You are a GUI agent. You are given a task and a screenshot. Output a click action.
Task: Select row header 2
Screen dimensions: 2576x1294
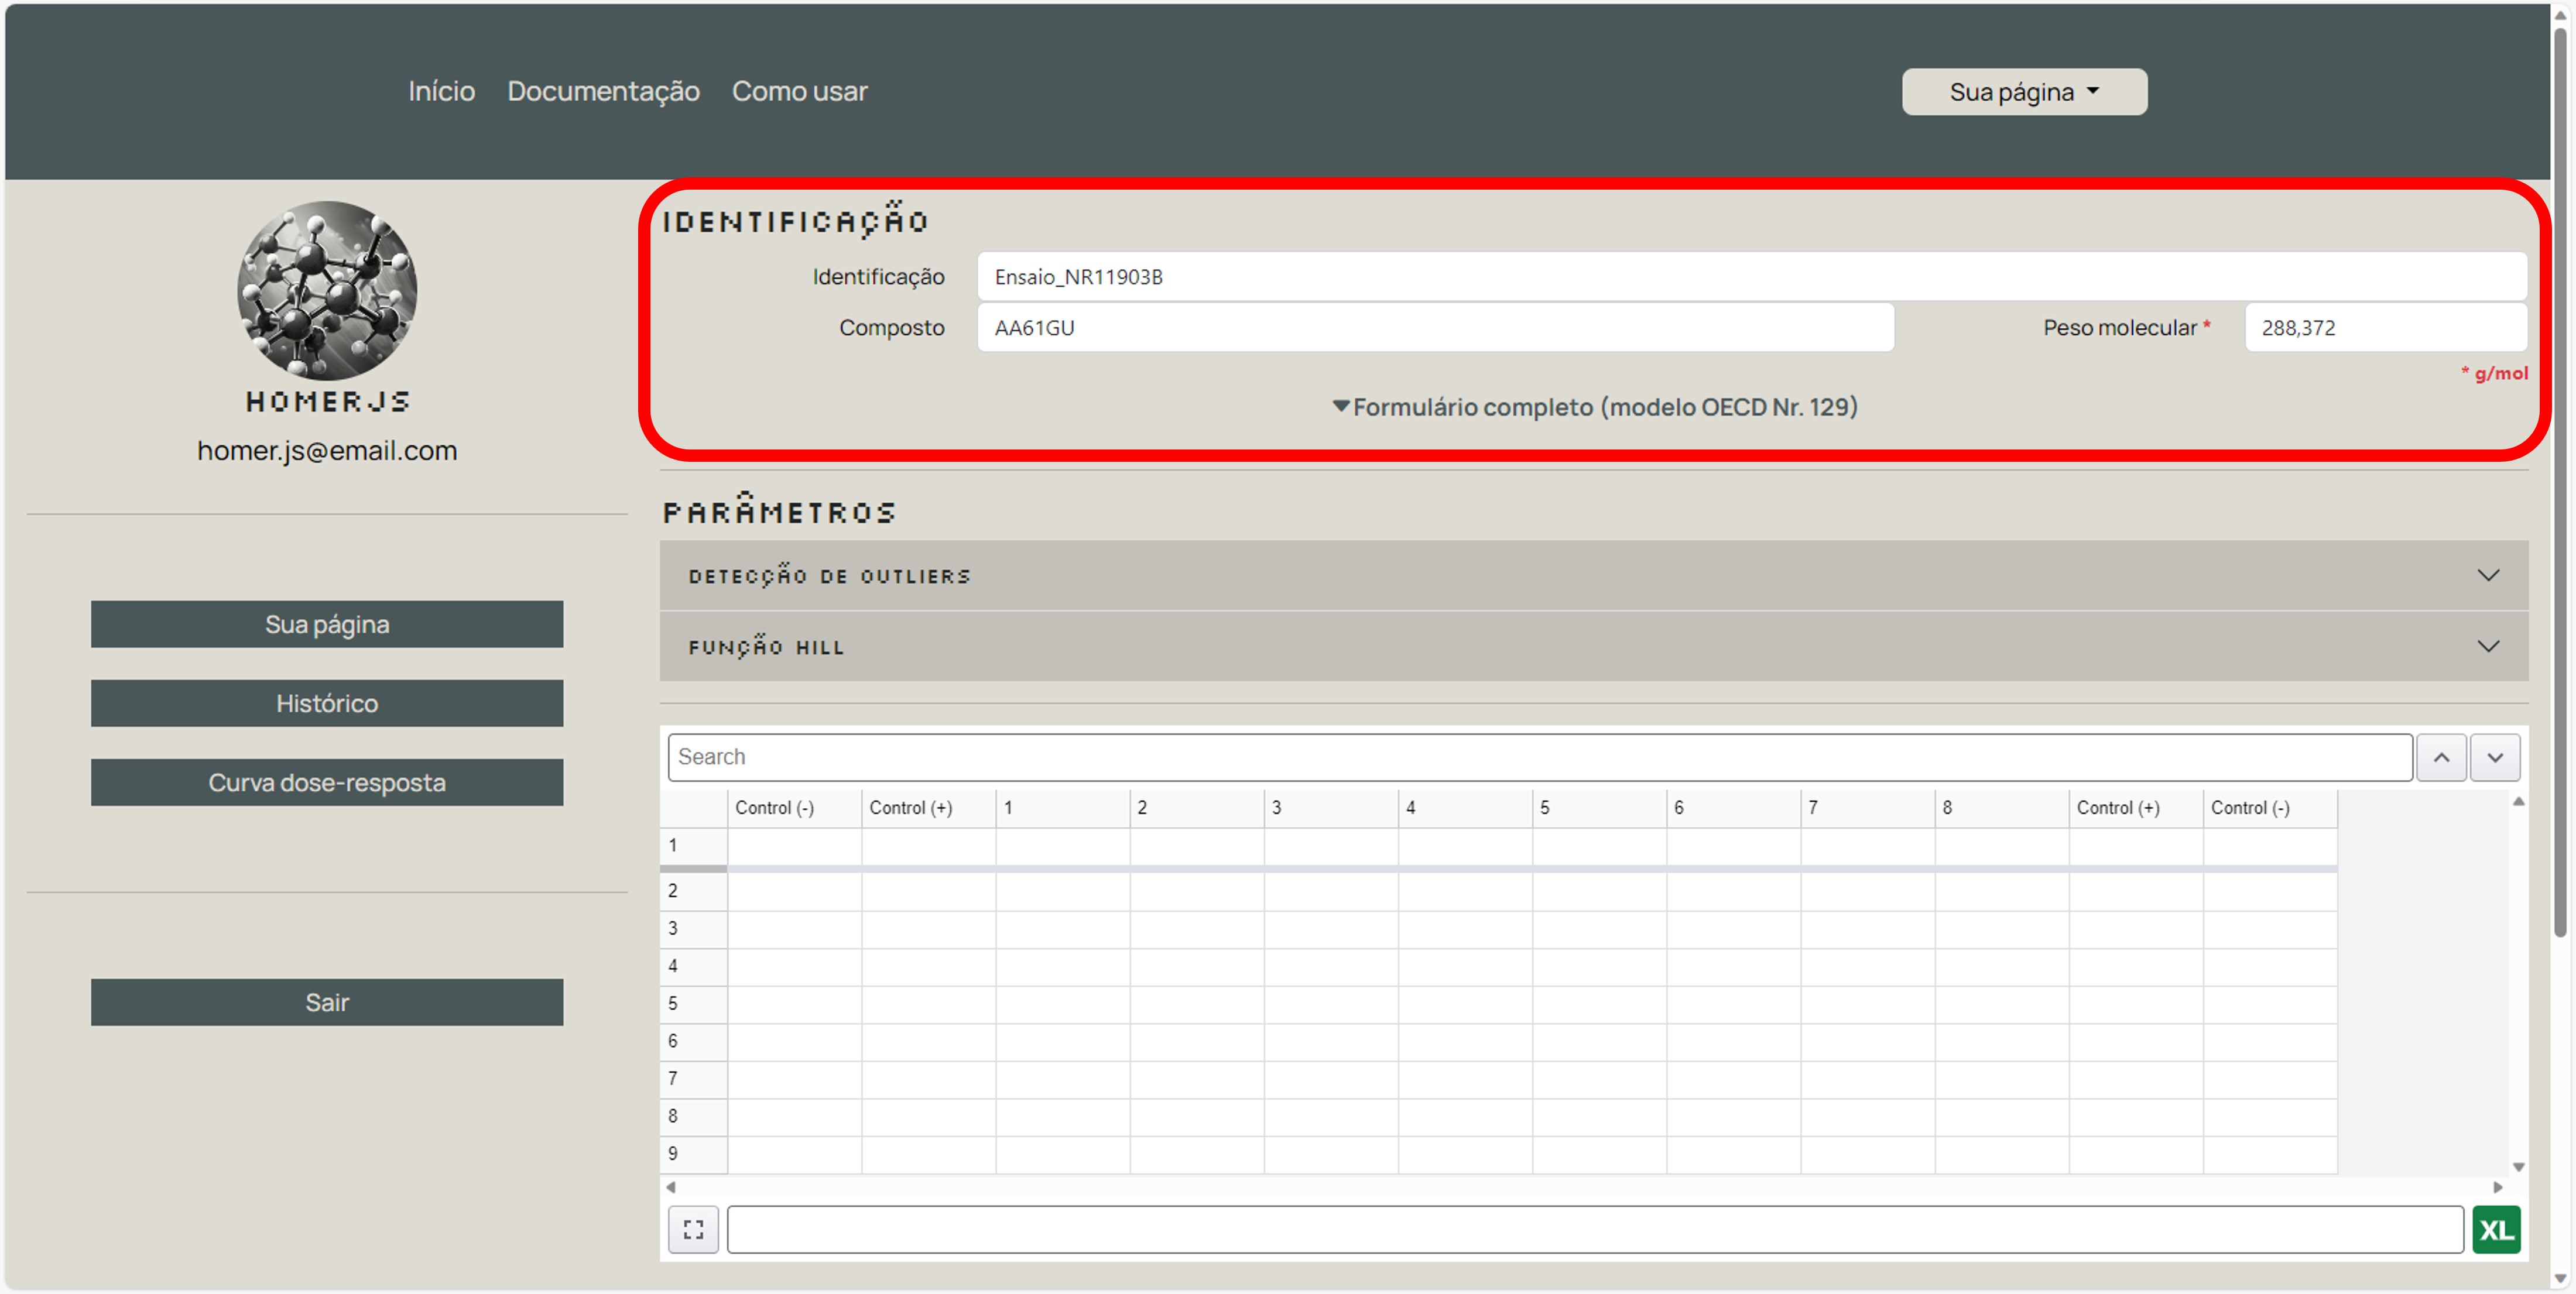(x=693, y=891)
